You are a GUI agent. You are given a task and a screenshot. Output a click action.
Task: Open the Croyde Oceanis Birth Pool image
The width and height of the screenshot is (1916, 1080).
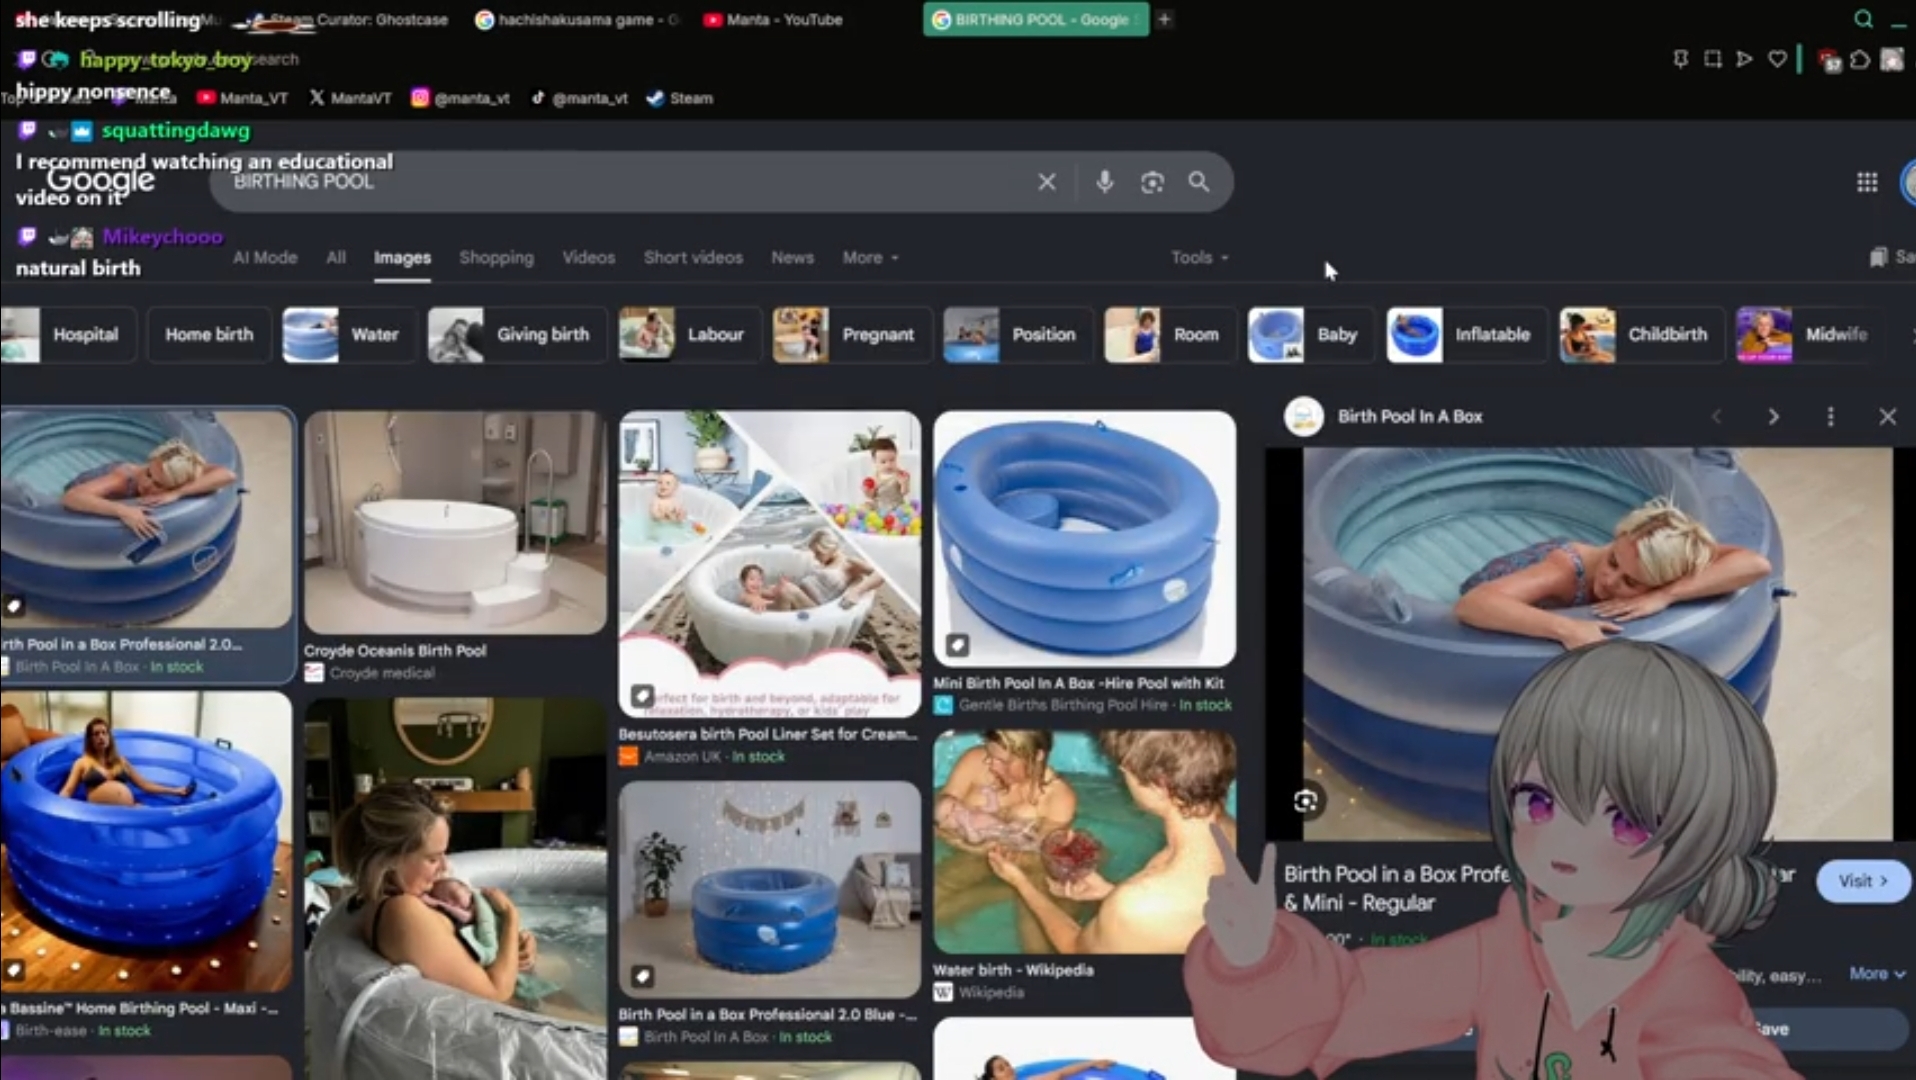[455, 522]
